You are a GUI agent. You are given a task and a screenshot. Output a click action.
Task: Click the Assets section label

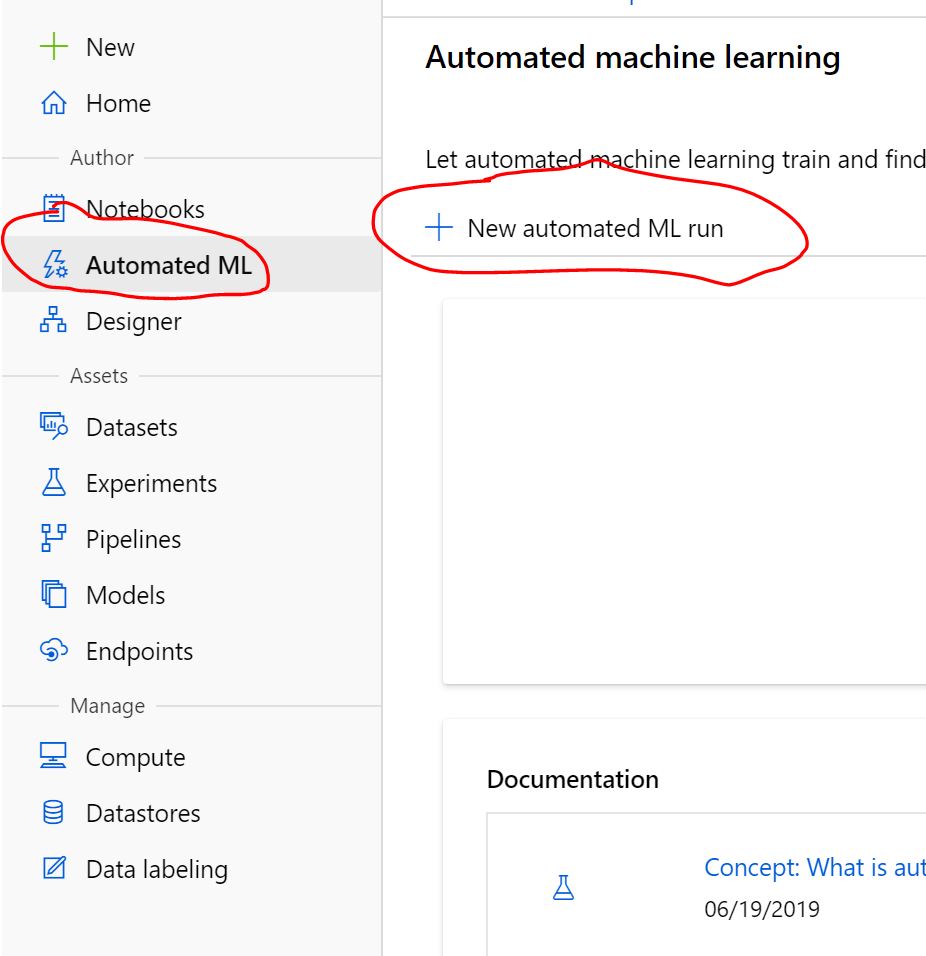point(99,376)
